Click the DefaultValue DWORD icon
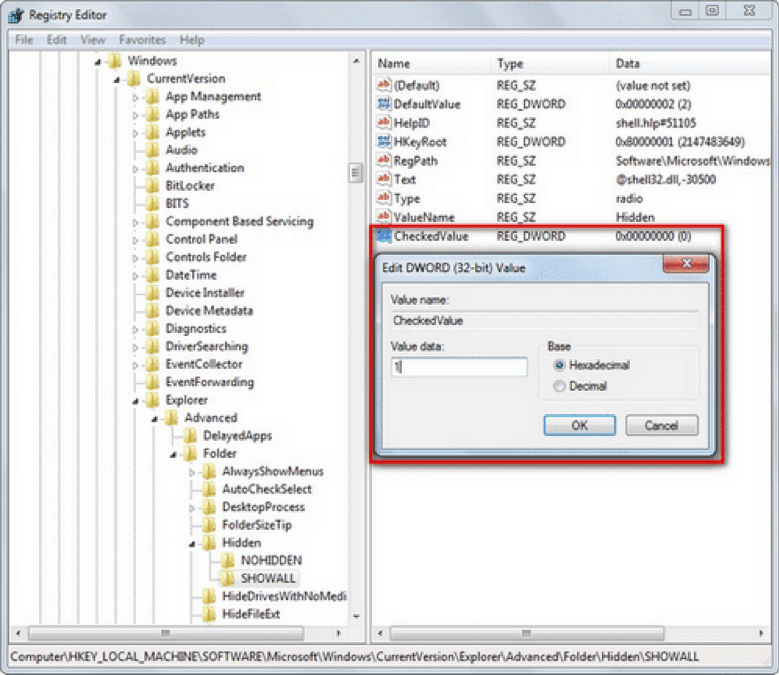779x675 pixels. coord(383,104)
